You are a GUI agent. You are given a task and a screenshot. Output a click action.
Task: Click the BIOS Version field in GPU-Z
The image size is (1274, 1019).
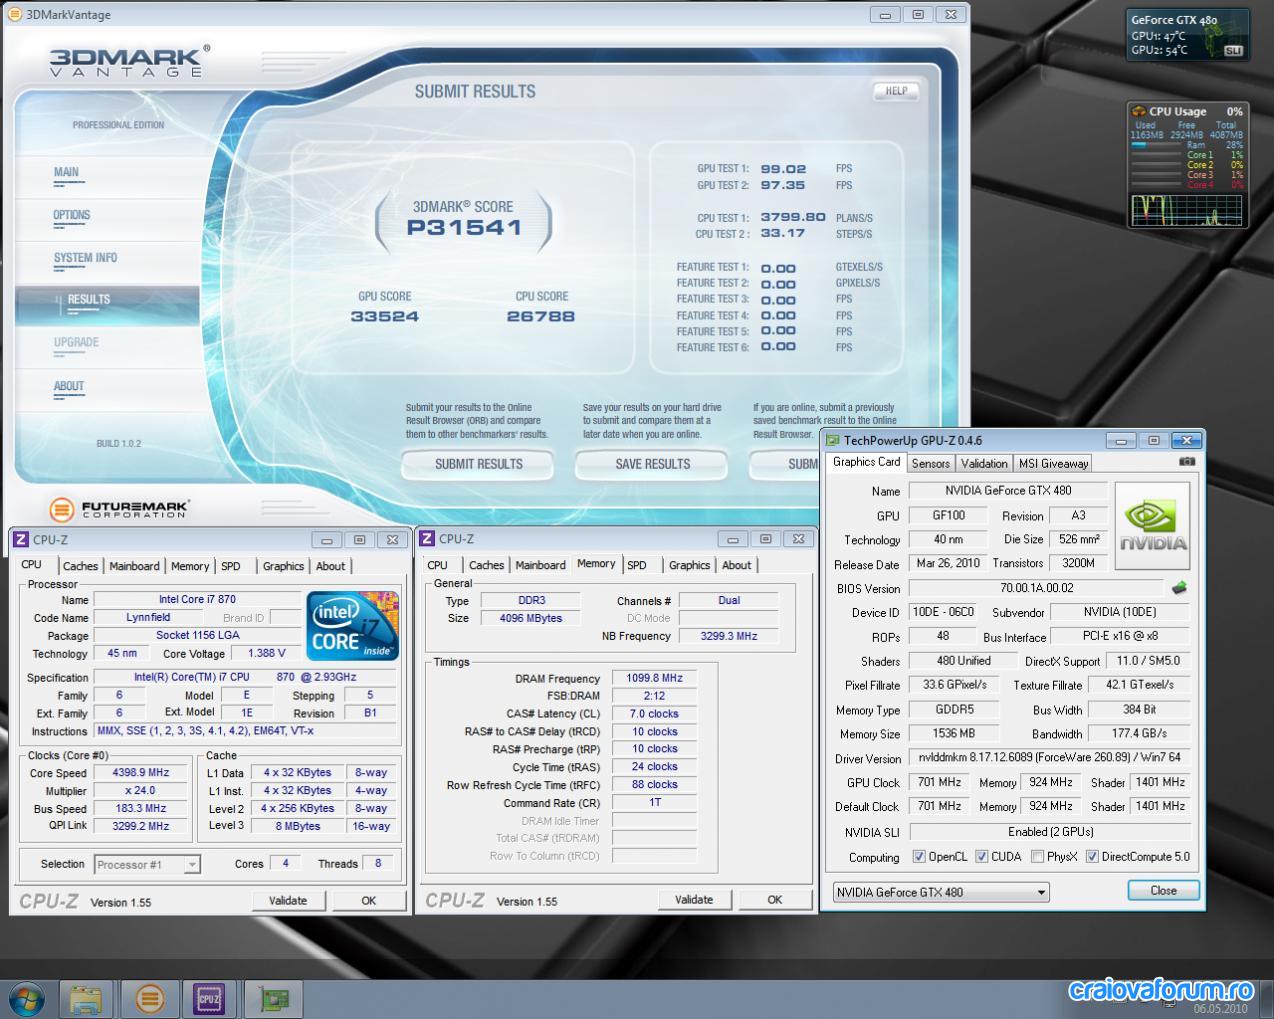[x=1036, y=588]
